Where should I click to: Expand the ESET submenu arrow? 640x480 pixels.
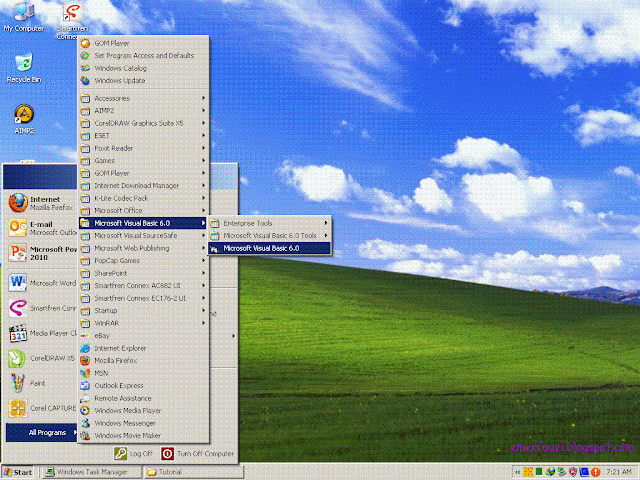[x=203, y=136]
